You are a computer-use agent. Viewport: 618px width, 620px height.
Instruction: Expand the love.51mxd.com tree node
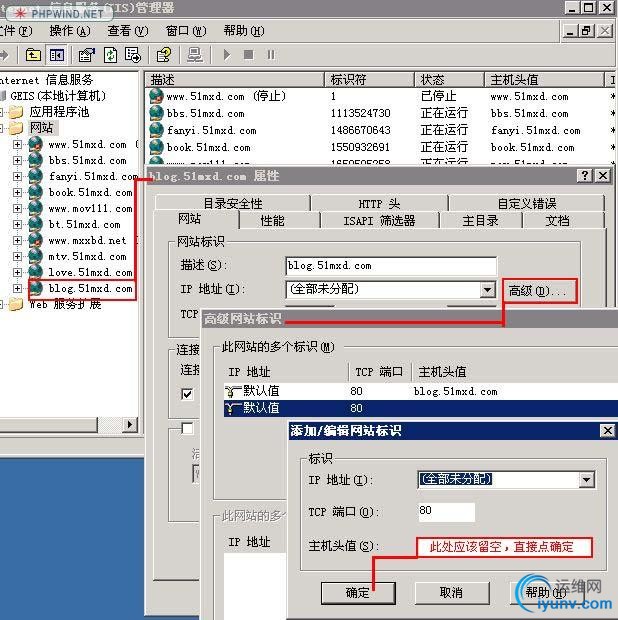coord(17,272)
